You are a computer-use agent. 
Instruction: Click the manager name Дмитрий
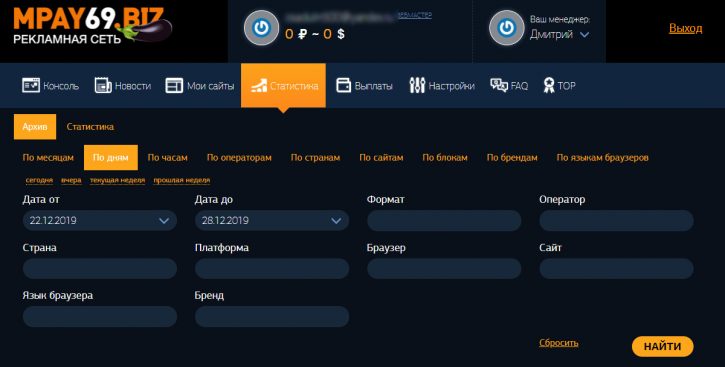click(551, 35)
